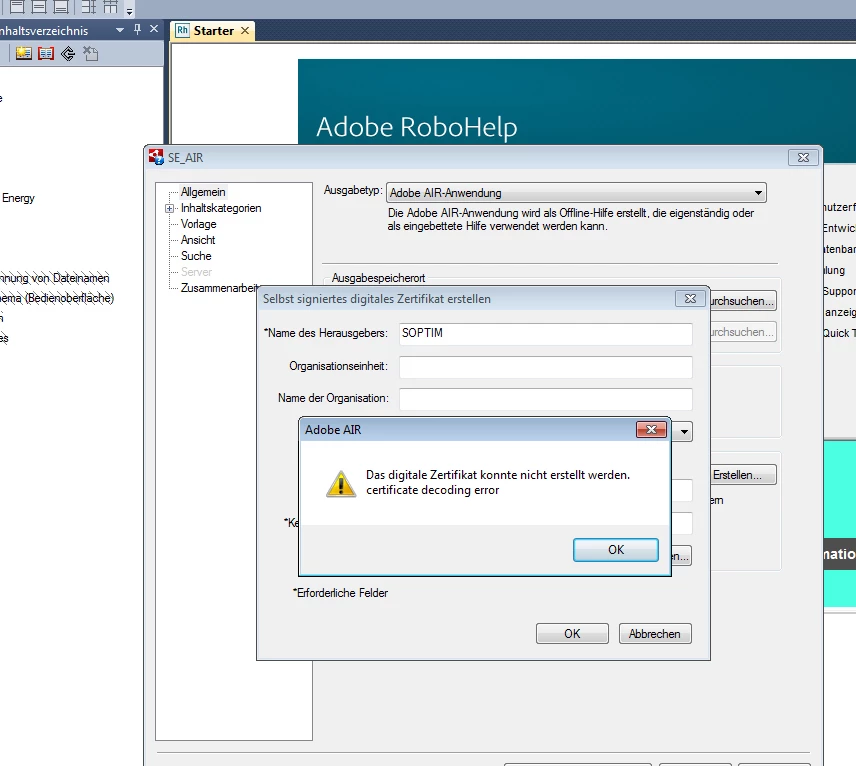Click OK in the certificate creation dialog
The width and height of the screenshot is (856, 766).
click(x=572, y=634)
